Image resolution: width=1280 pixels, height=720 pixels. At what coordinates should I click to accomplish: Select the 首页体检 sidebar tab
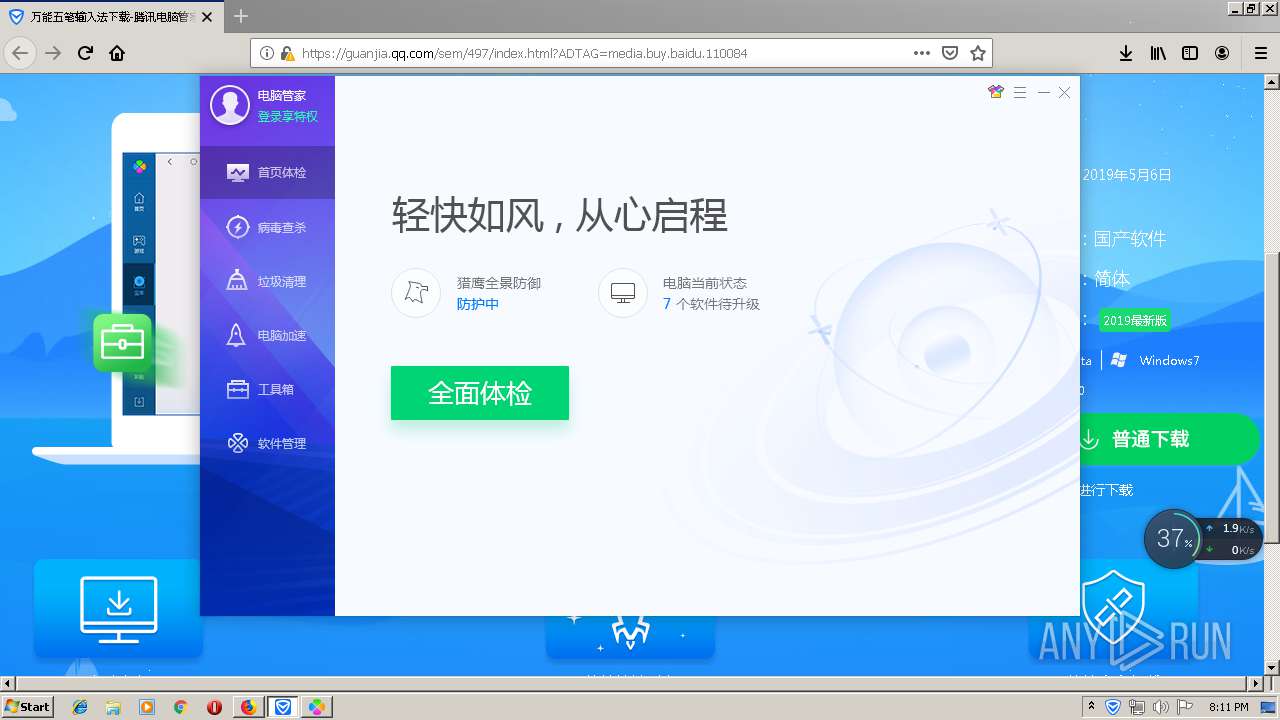pyautogui.click(x=267, y=172)
